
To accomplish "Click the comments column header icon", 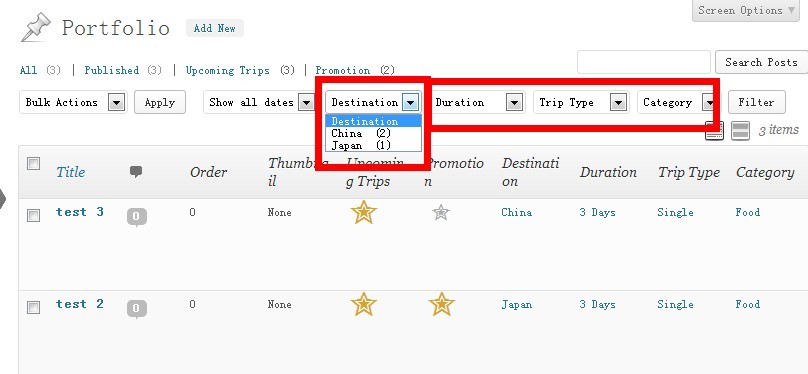I will pos(136,172).
